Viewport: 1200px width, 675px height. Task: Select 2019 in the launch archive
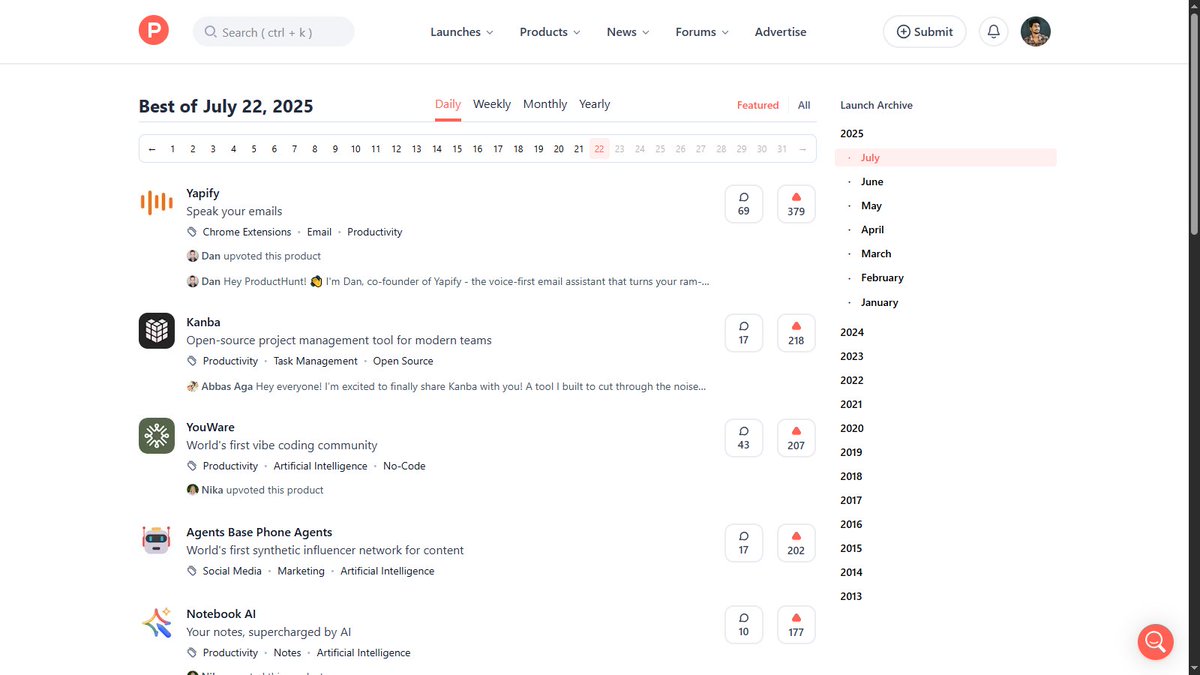click(852, 452)
